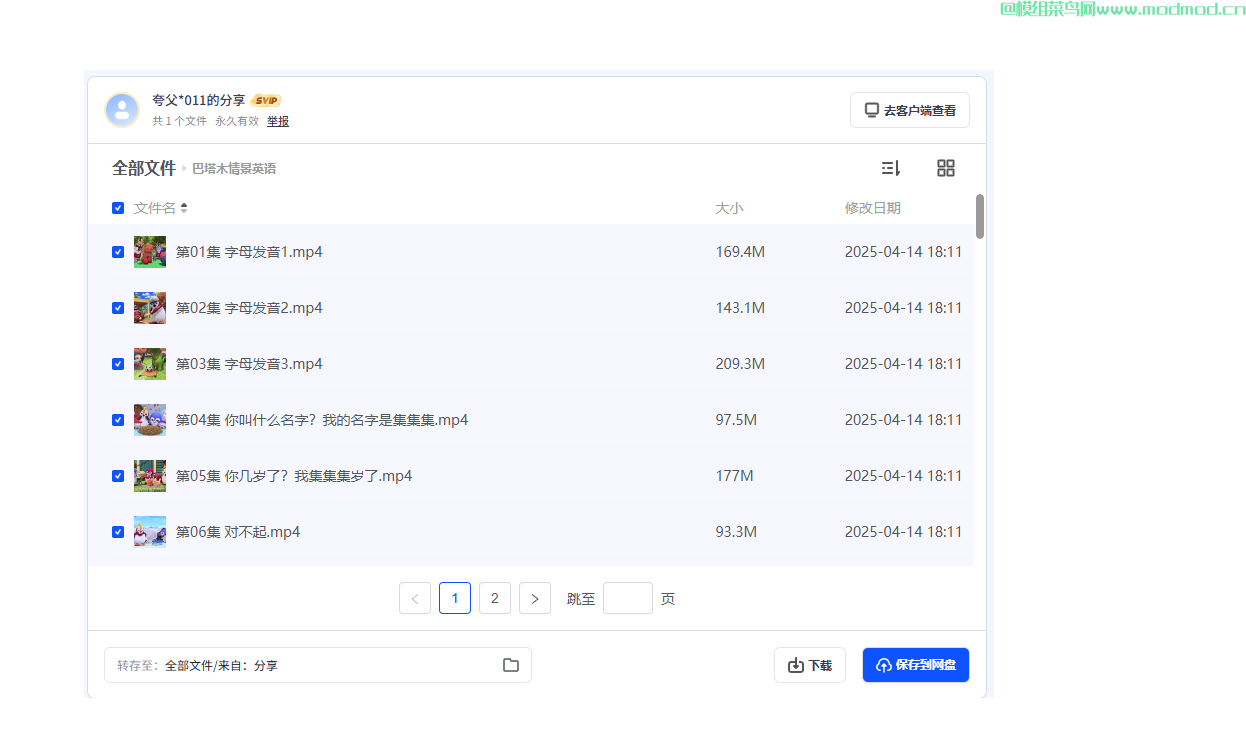This screenshot has height=749, width=1246.
Task: Uncheck 第01集 字母发音1.mp4 checkbox
Action: 118,252
